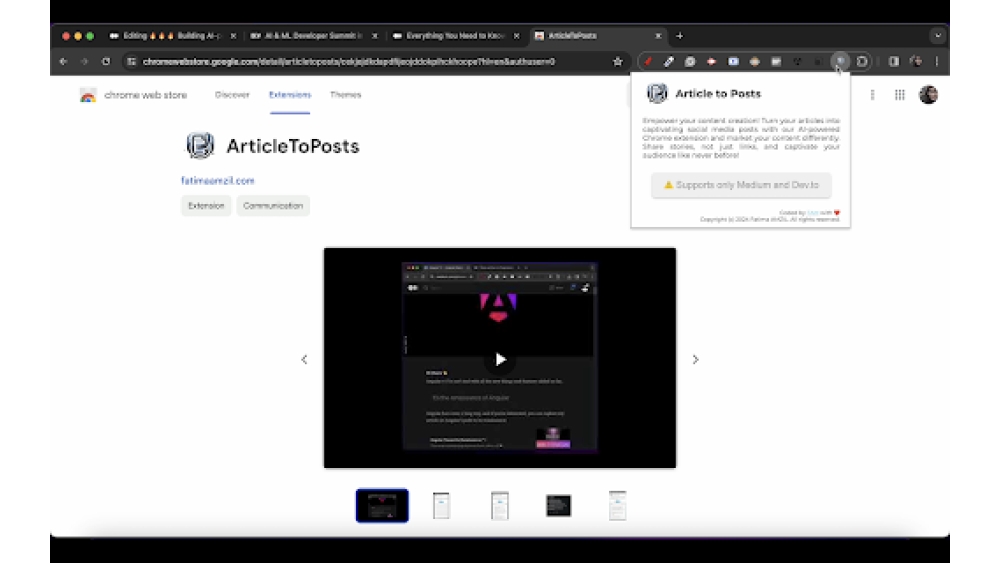Open Google apps grid

tap(900, 95)
